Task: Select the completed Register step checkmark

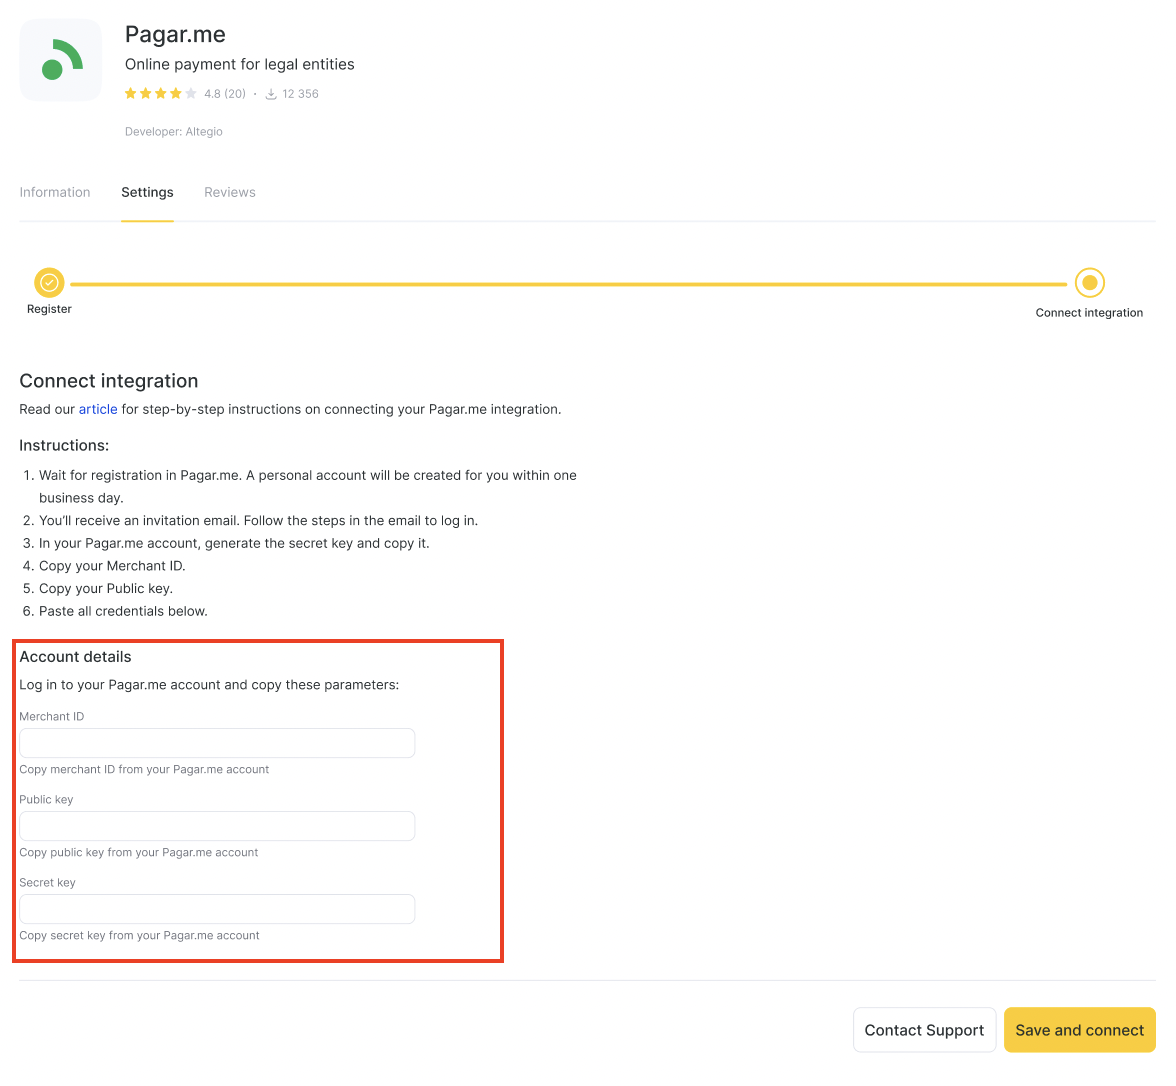Action: [49, 283]
